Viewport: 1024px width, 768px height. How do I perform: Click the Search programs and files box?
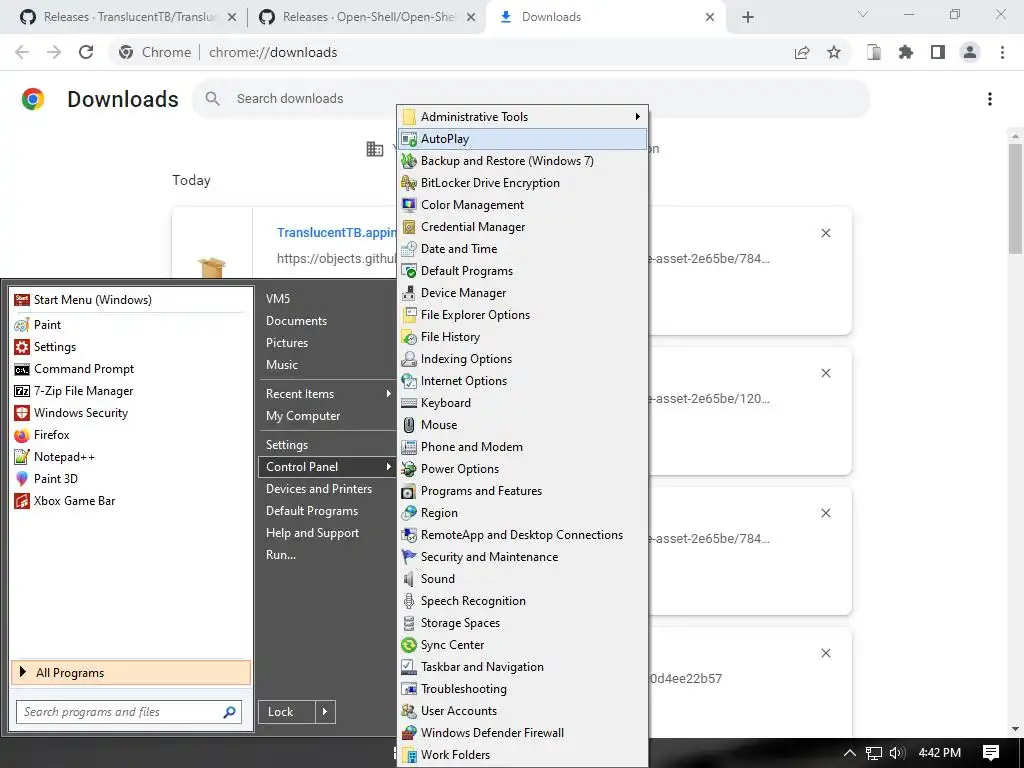[x=129, y=712]
